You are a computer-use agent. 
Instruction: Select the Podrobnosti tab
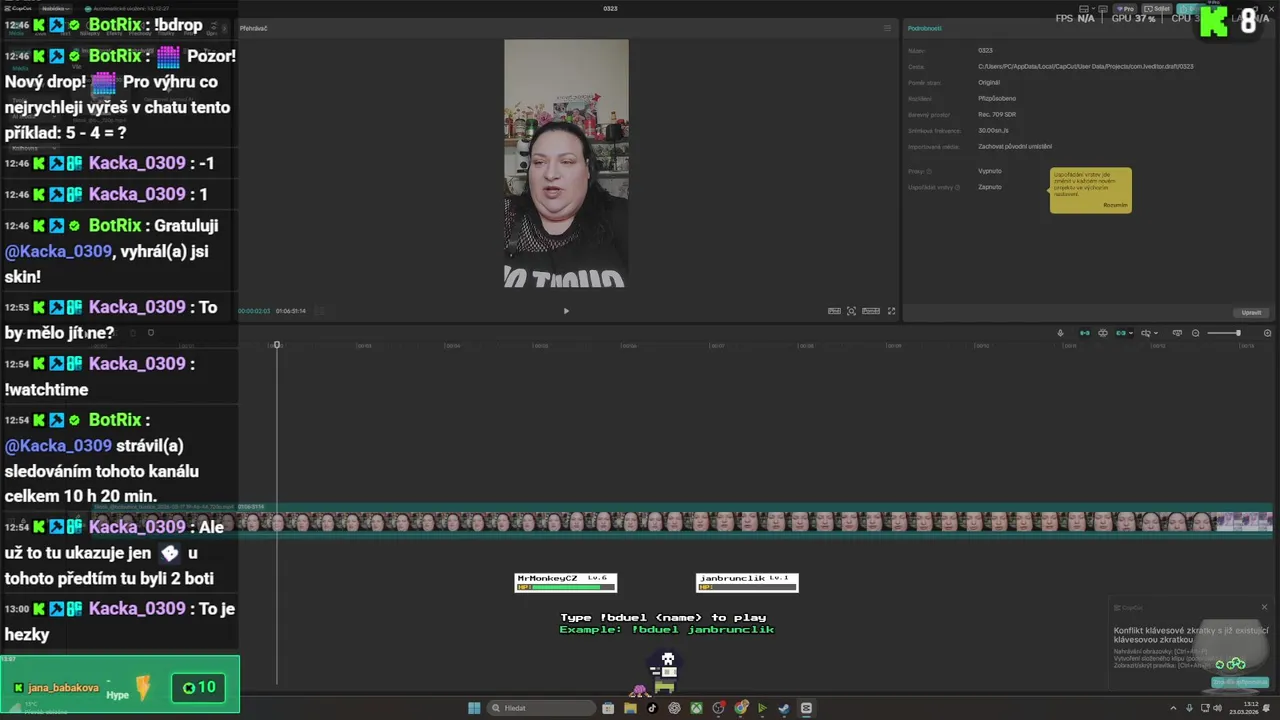[x=925, y=28]
